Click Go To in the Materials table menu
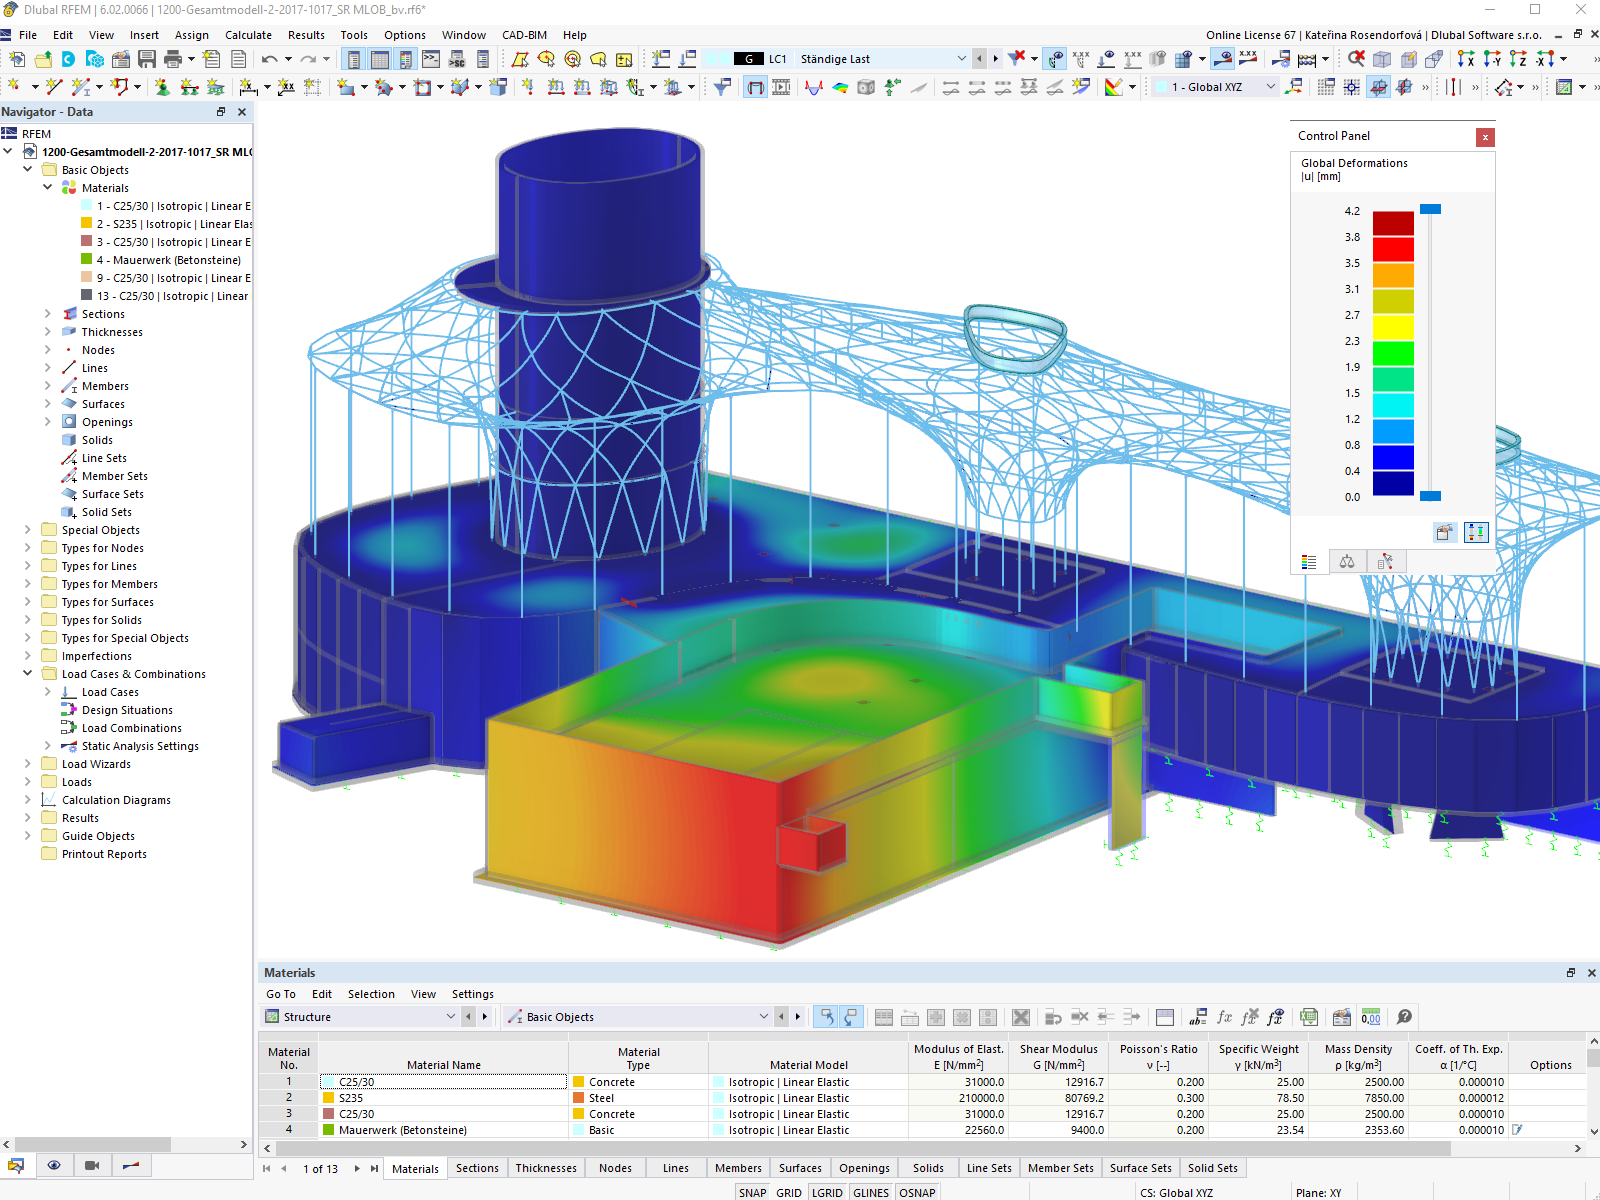The image size is (1600, 1200). click(x=281, y=993)
